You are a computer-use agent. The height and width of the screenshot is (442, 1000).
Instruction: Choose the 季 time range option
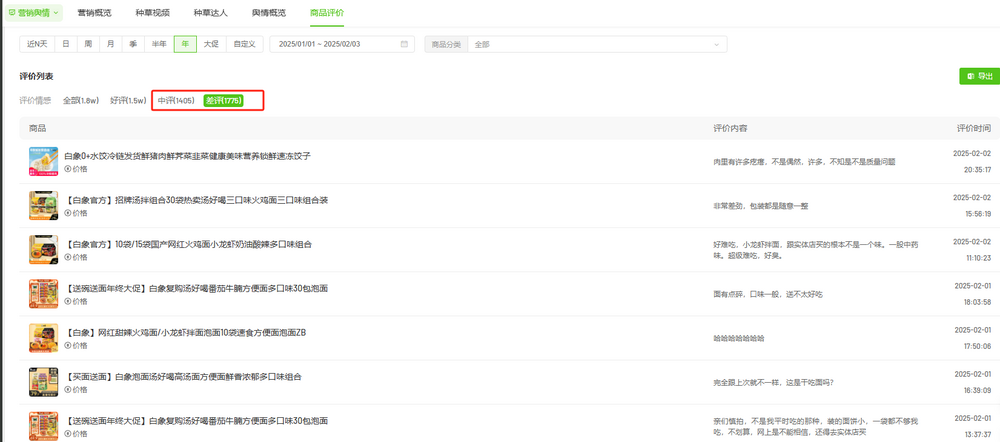pyautogui.click(x=133, y=44)
